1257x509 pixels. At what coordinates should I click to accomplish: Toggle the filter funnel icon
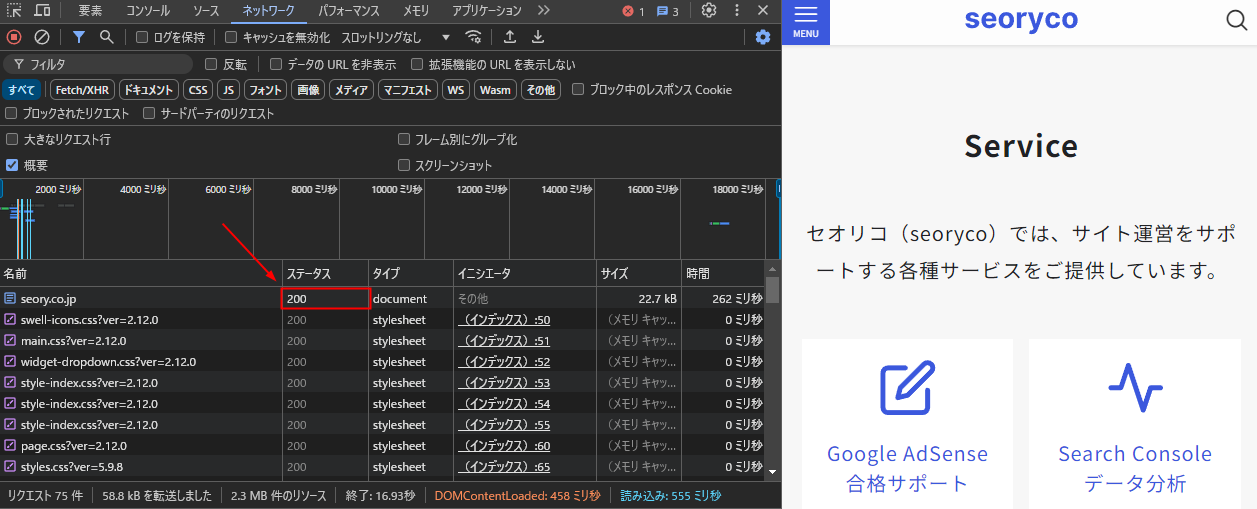(78, 37)
